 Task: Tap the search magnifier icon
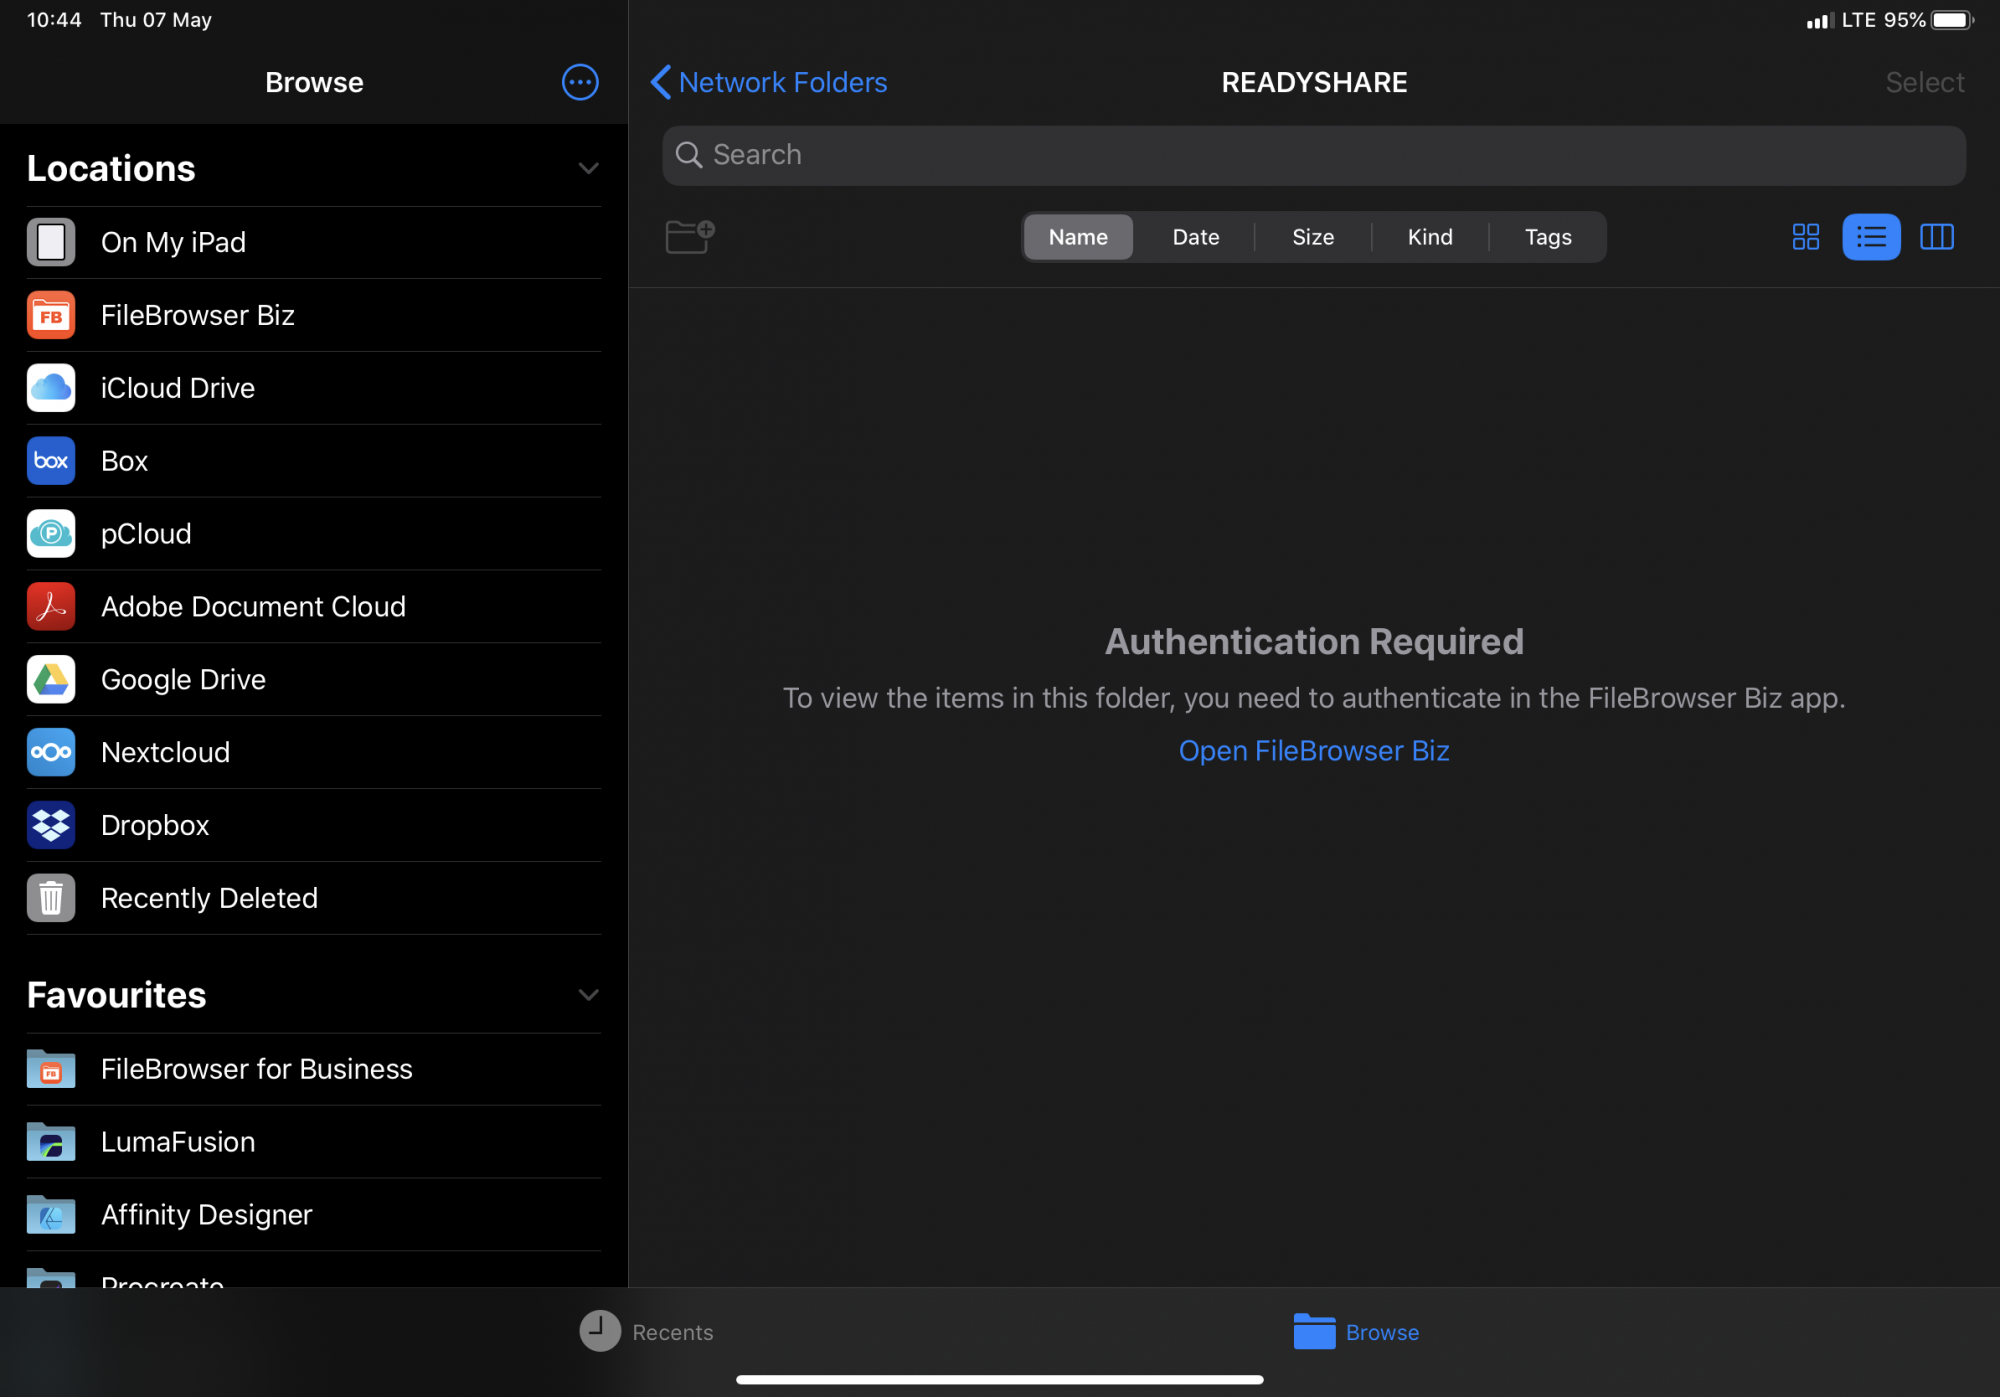tap(688, 155)
